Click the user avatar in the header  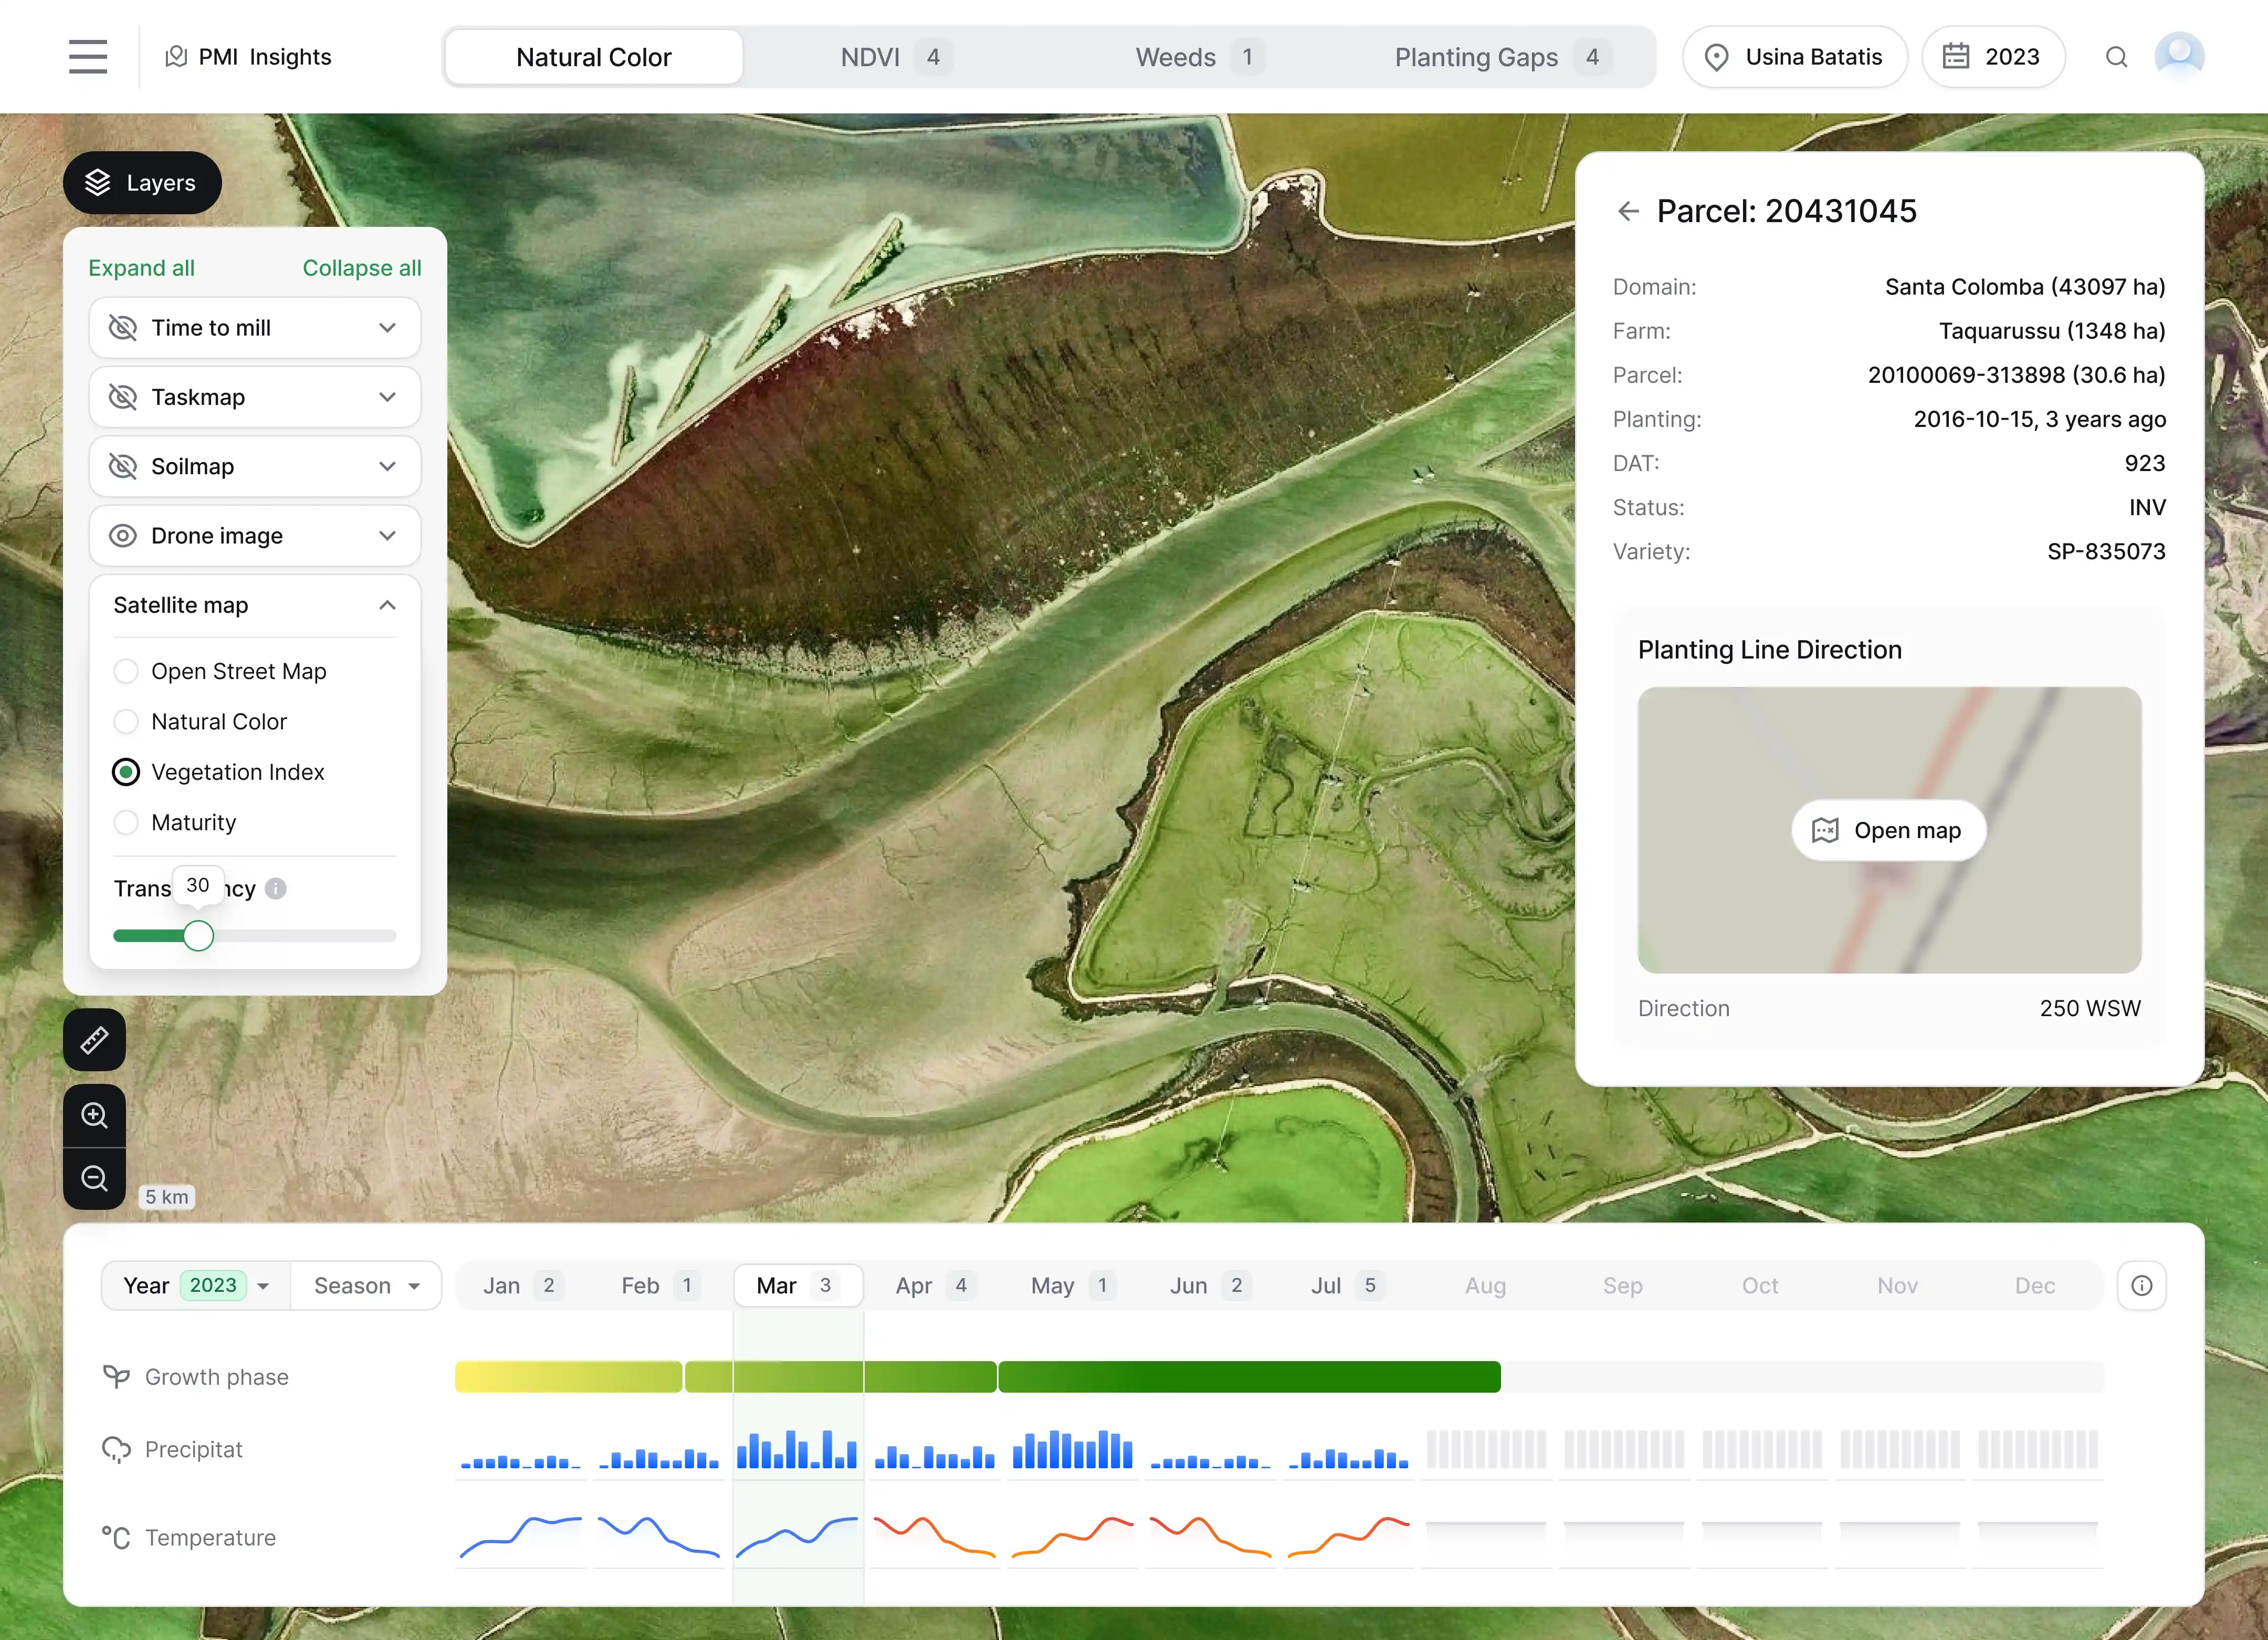tap(2180, 56)
